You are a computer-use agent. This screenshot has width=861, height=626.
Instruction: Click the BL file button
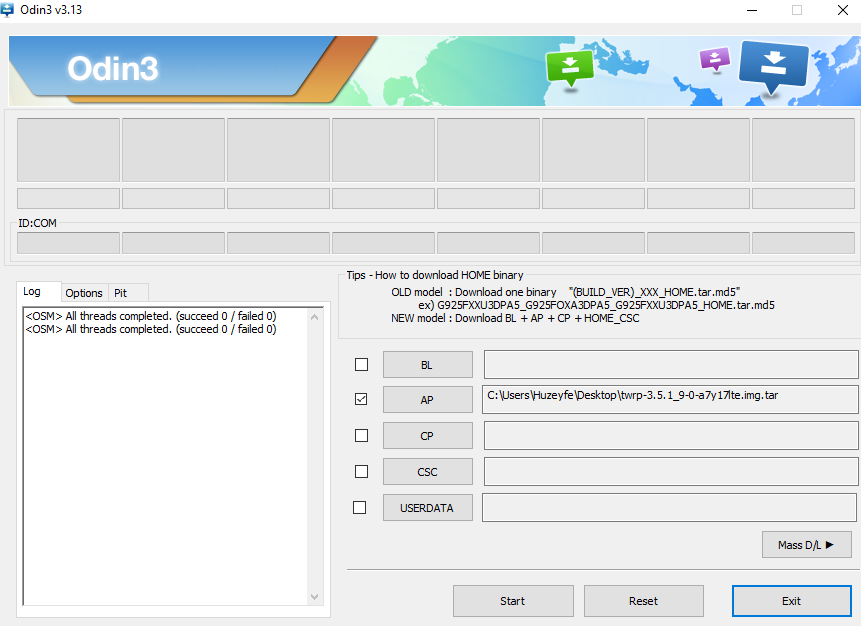coord(427,365)
